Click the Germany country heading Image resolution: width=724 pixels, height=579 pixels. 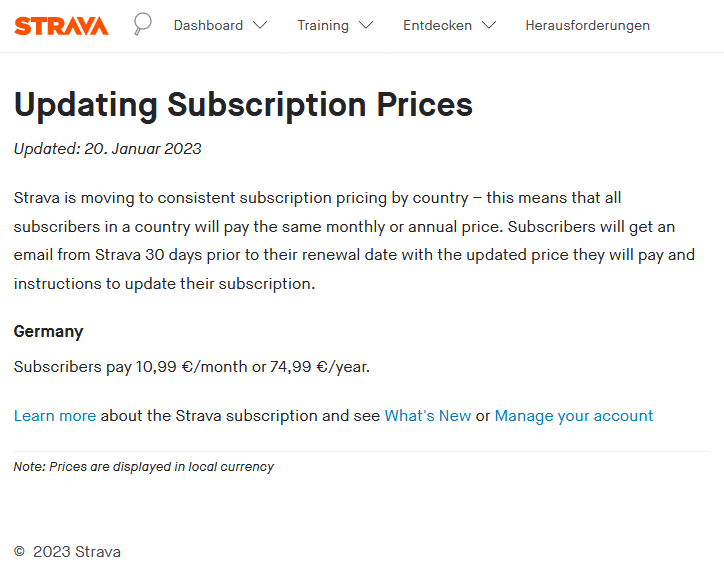pyautogui.click(x=48, y=332)
